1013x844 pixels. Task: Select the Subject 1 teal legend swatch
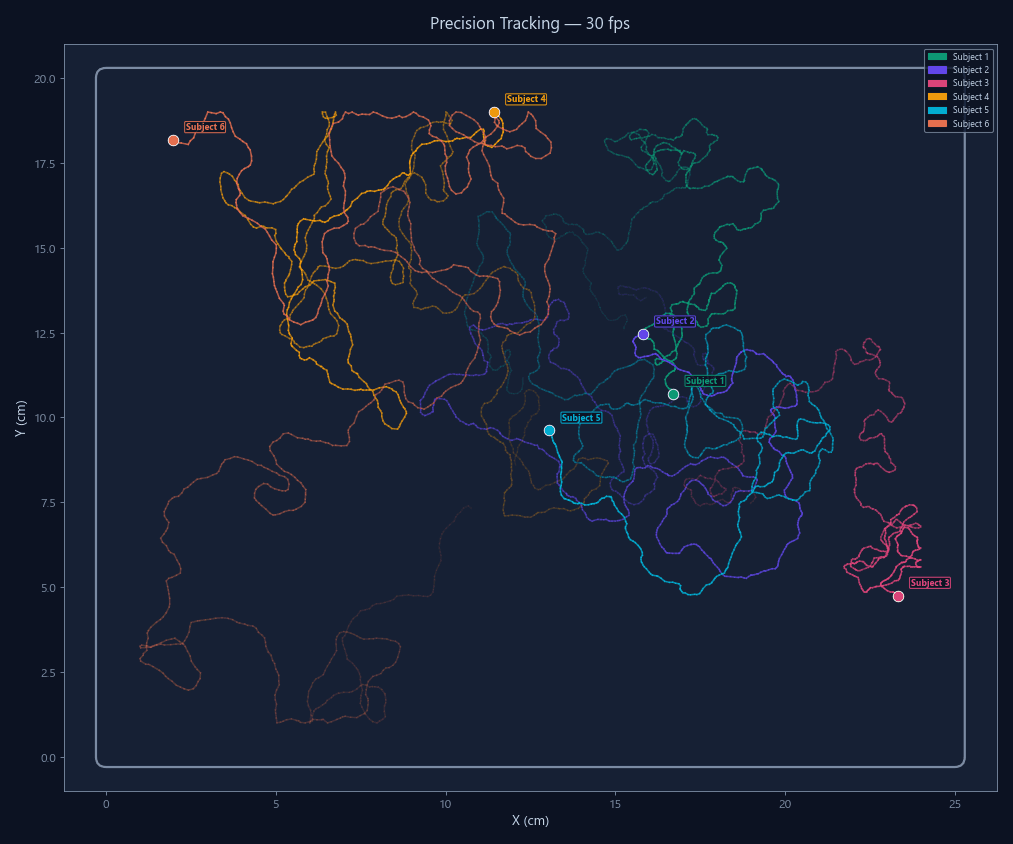click(x=937, y=57)
